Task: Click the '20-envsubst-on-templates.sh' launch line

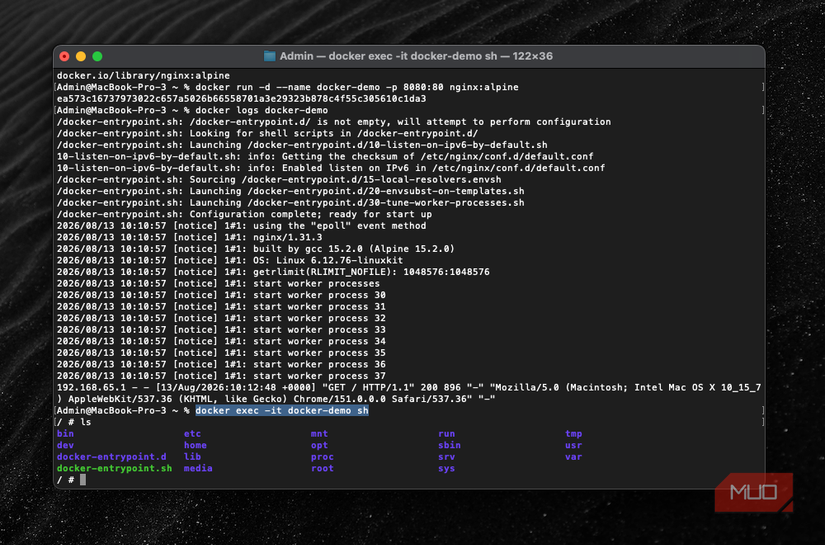Action: [290, 191]
